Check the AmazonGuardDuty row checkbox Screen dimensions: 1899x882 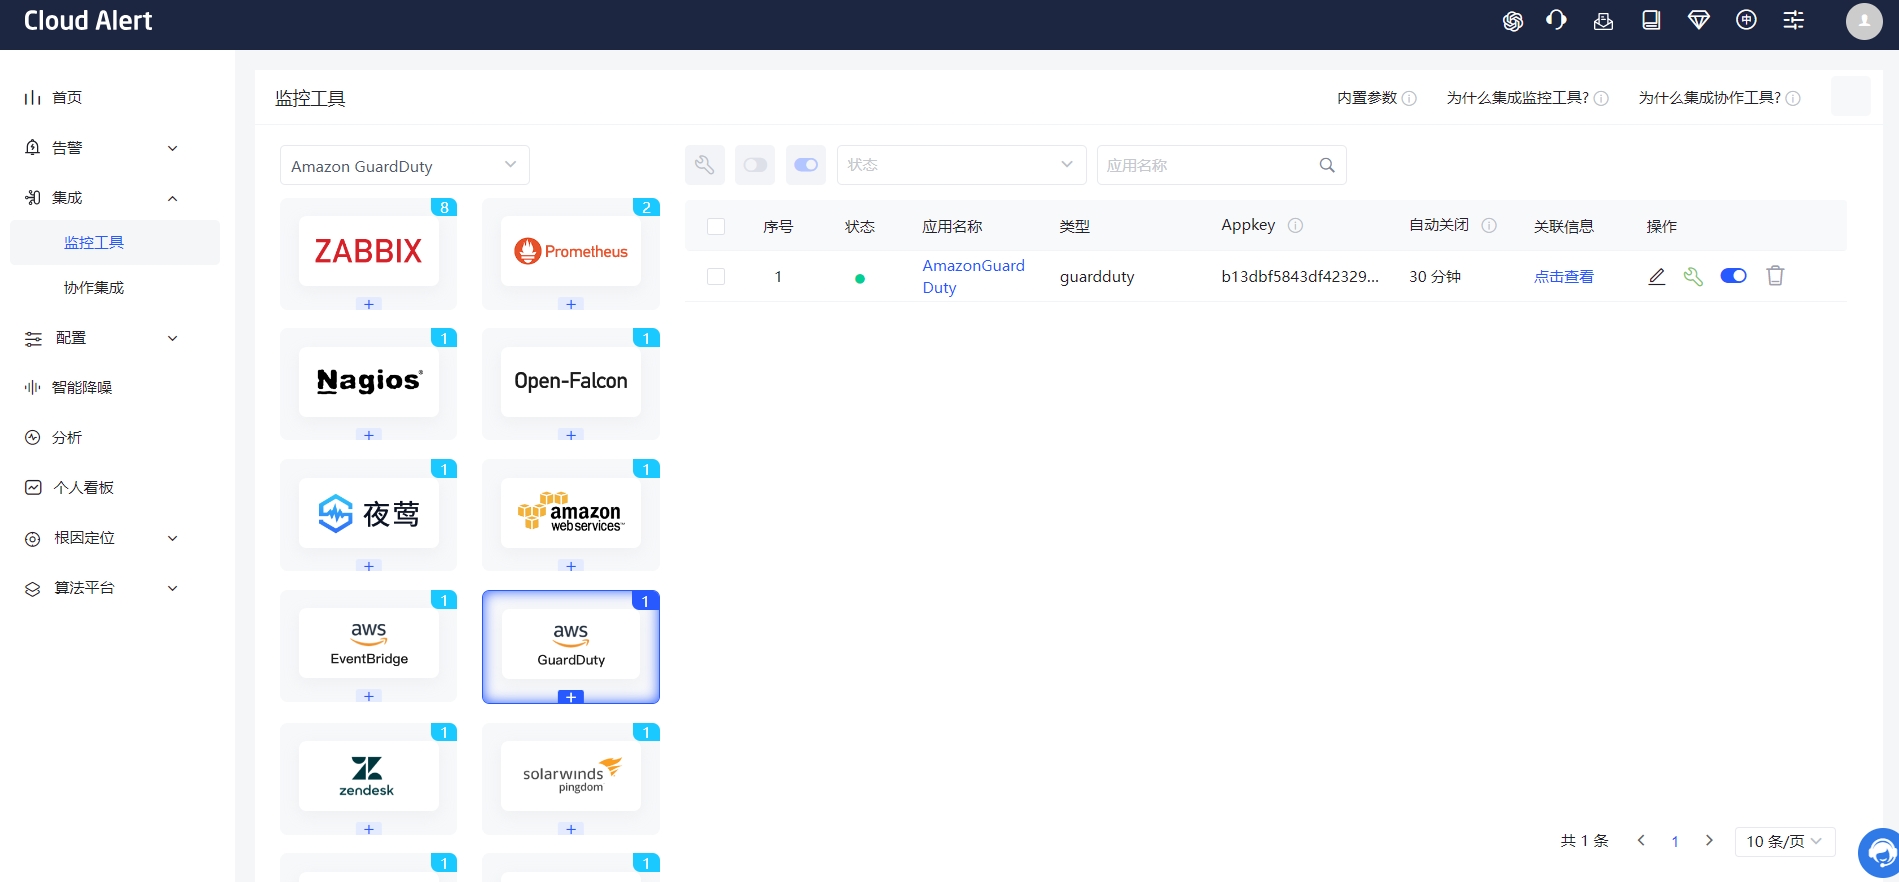coord(716,276)
